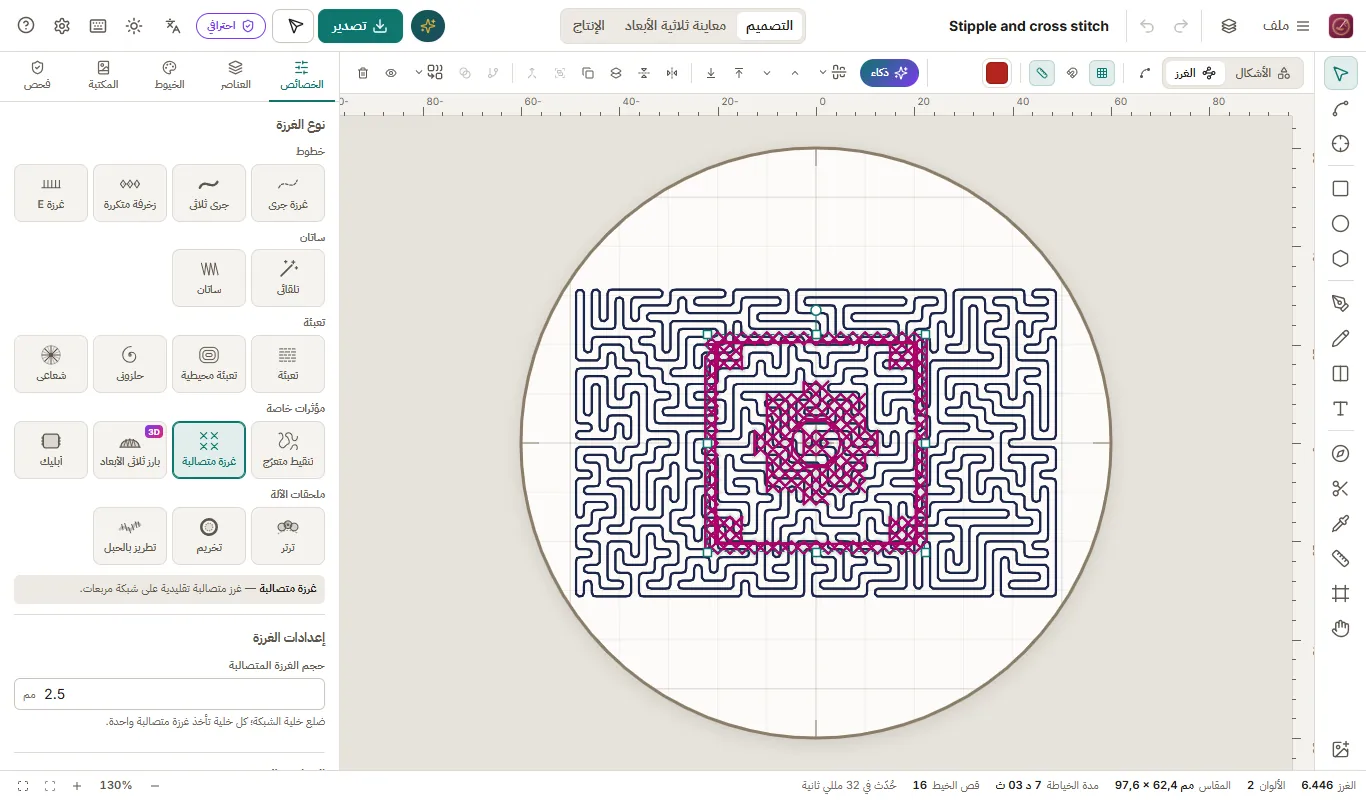Screen dimensions: 1366x800
Task: Open the ملف file menu
Action: (1287, 26)
